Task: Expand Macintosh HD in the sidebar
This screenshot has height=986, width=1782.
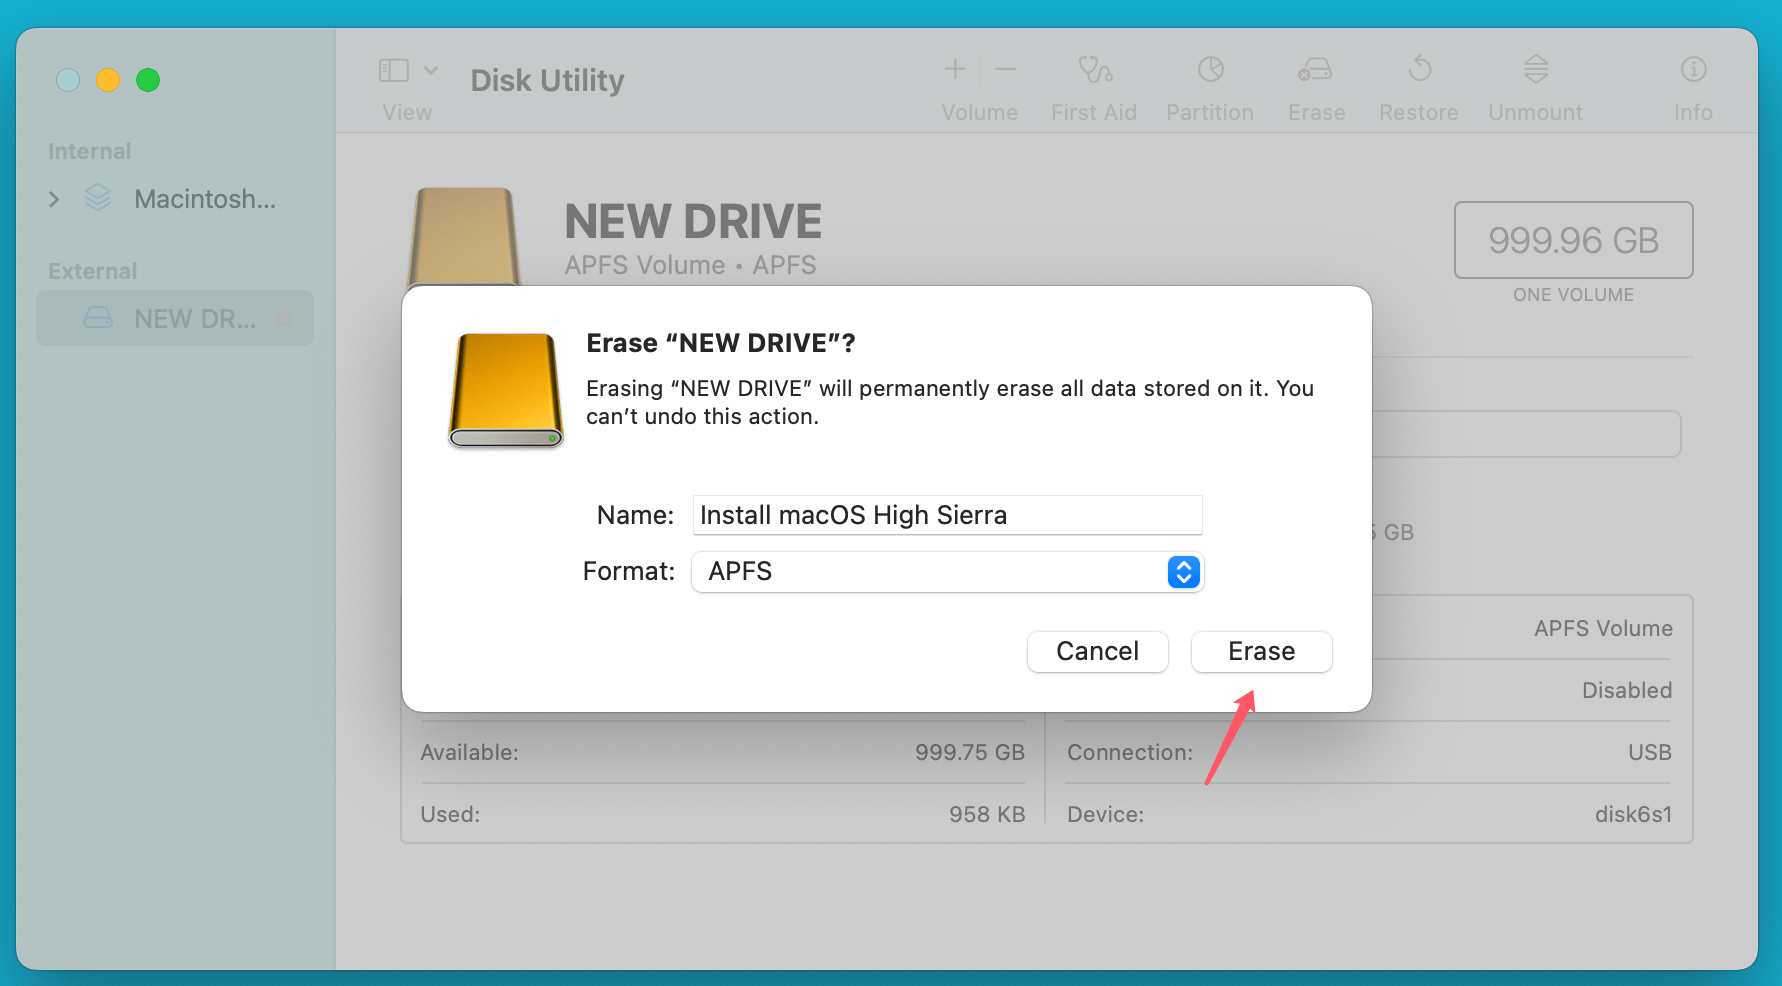Action: point(54,199)
